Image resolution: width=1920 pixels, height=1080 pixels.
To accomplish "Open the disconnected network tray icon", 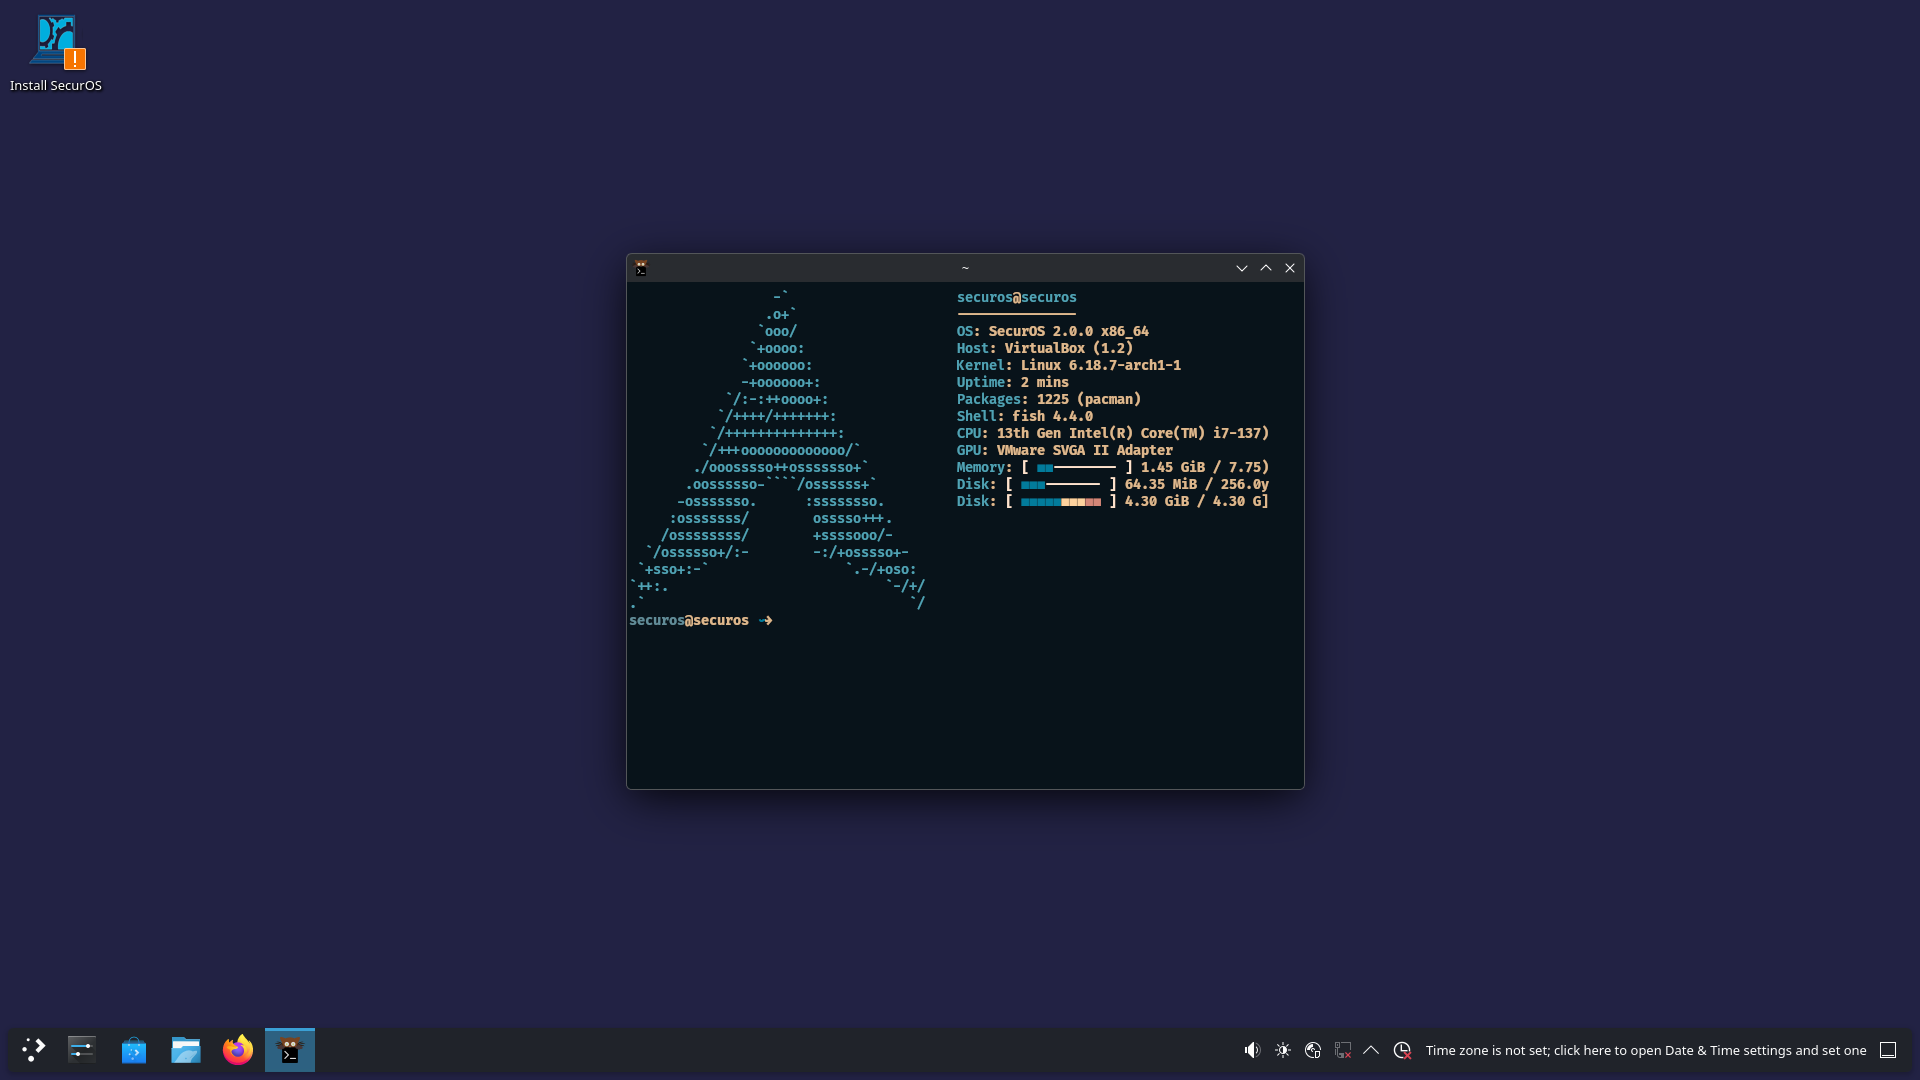I will 1341,1050.
